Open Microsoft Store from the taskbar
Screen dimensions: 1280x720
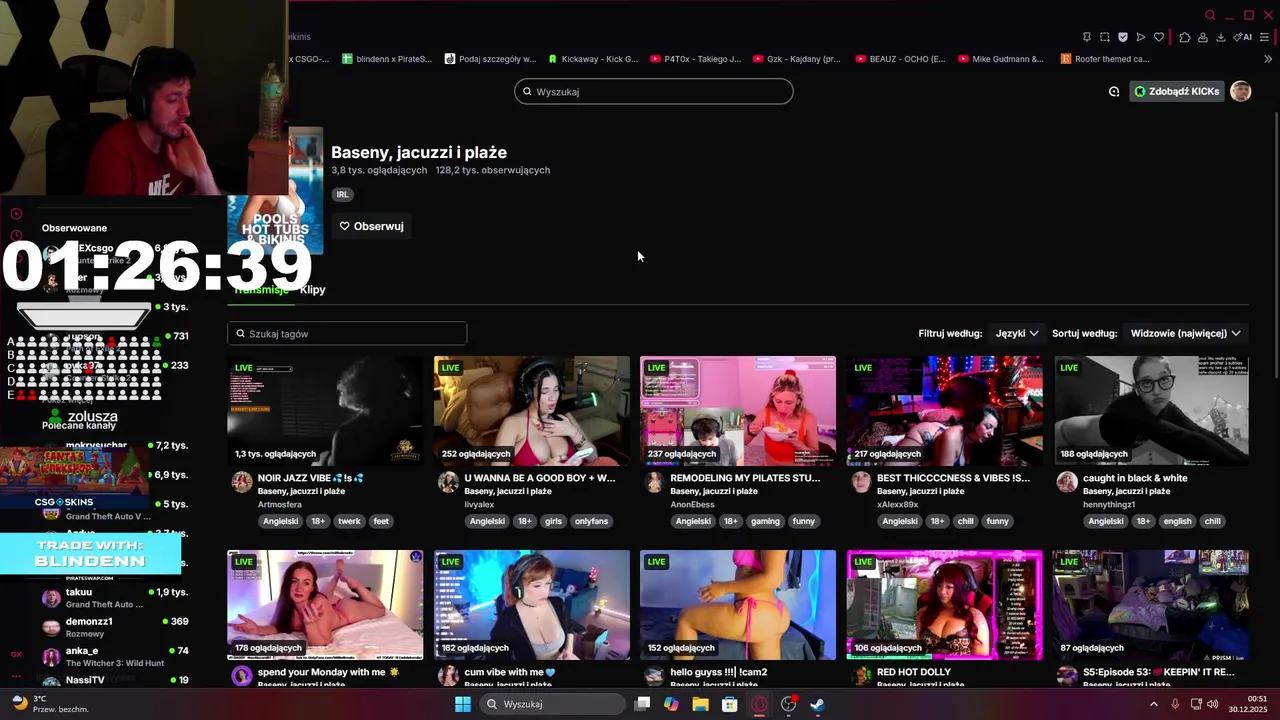(730, 704)
